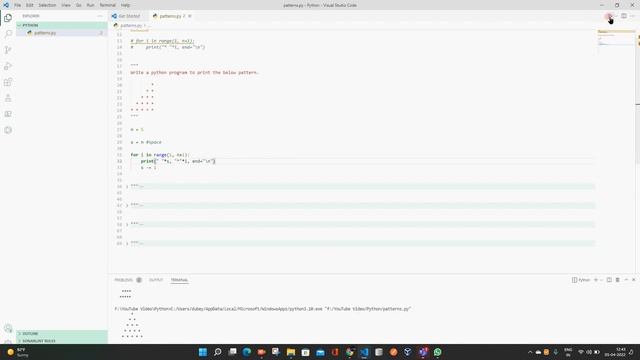Open Chrome from taskbar
Screen dimensions: 640x360
(x=349, y=352)
